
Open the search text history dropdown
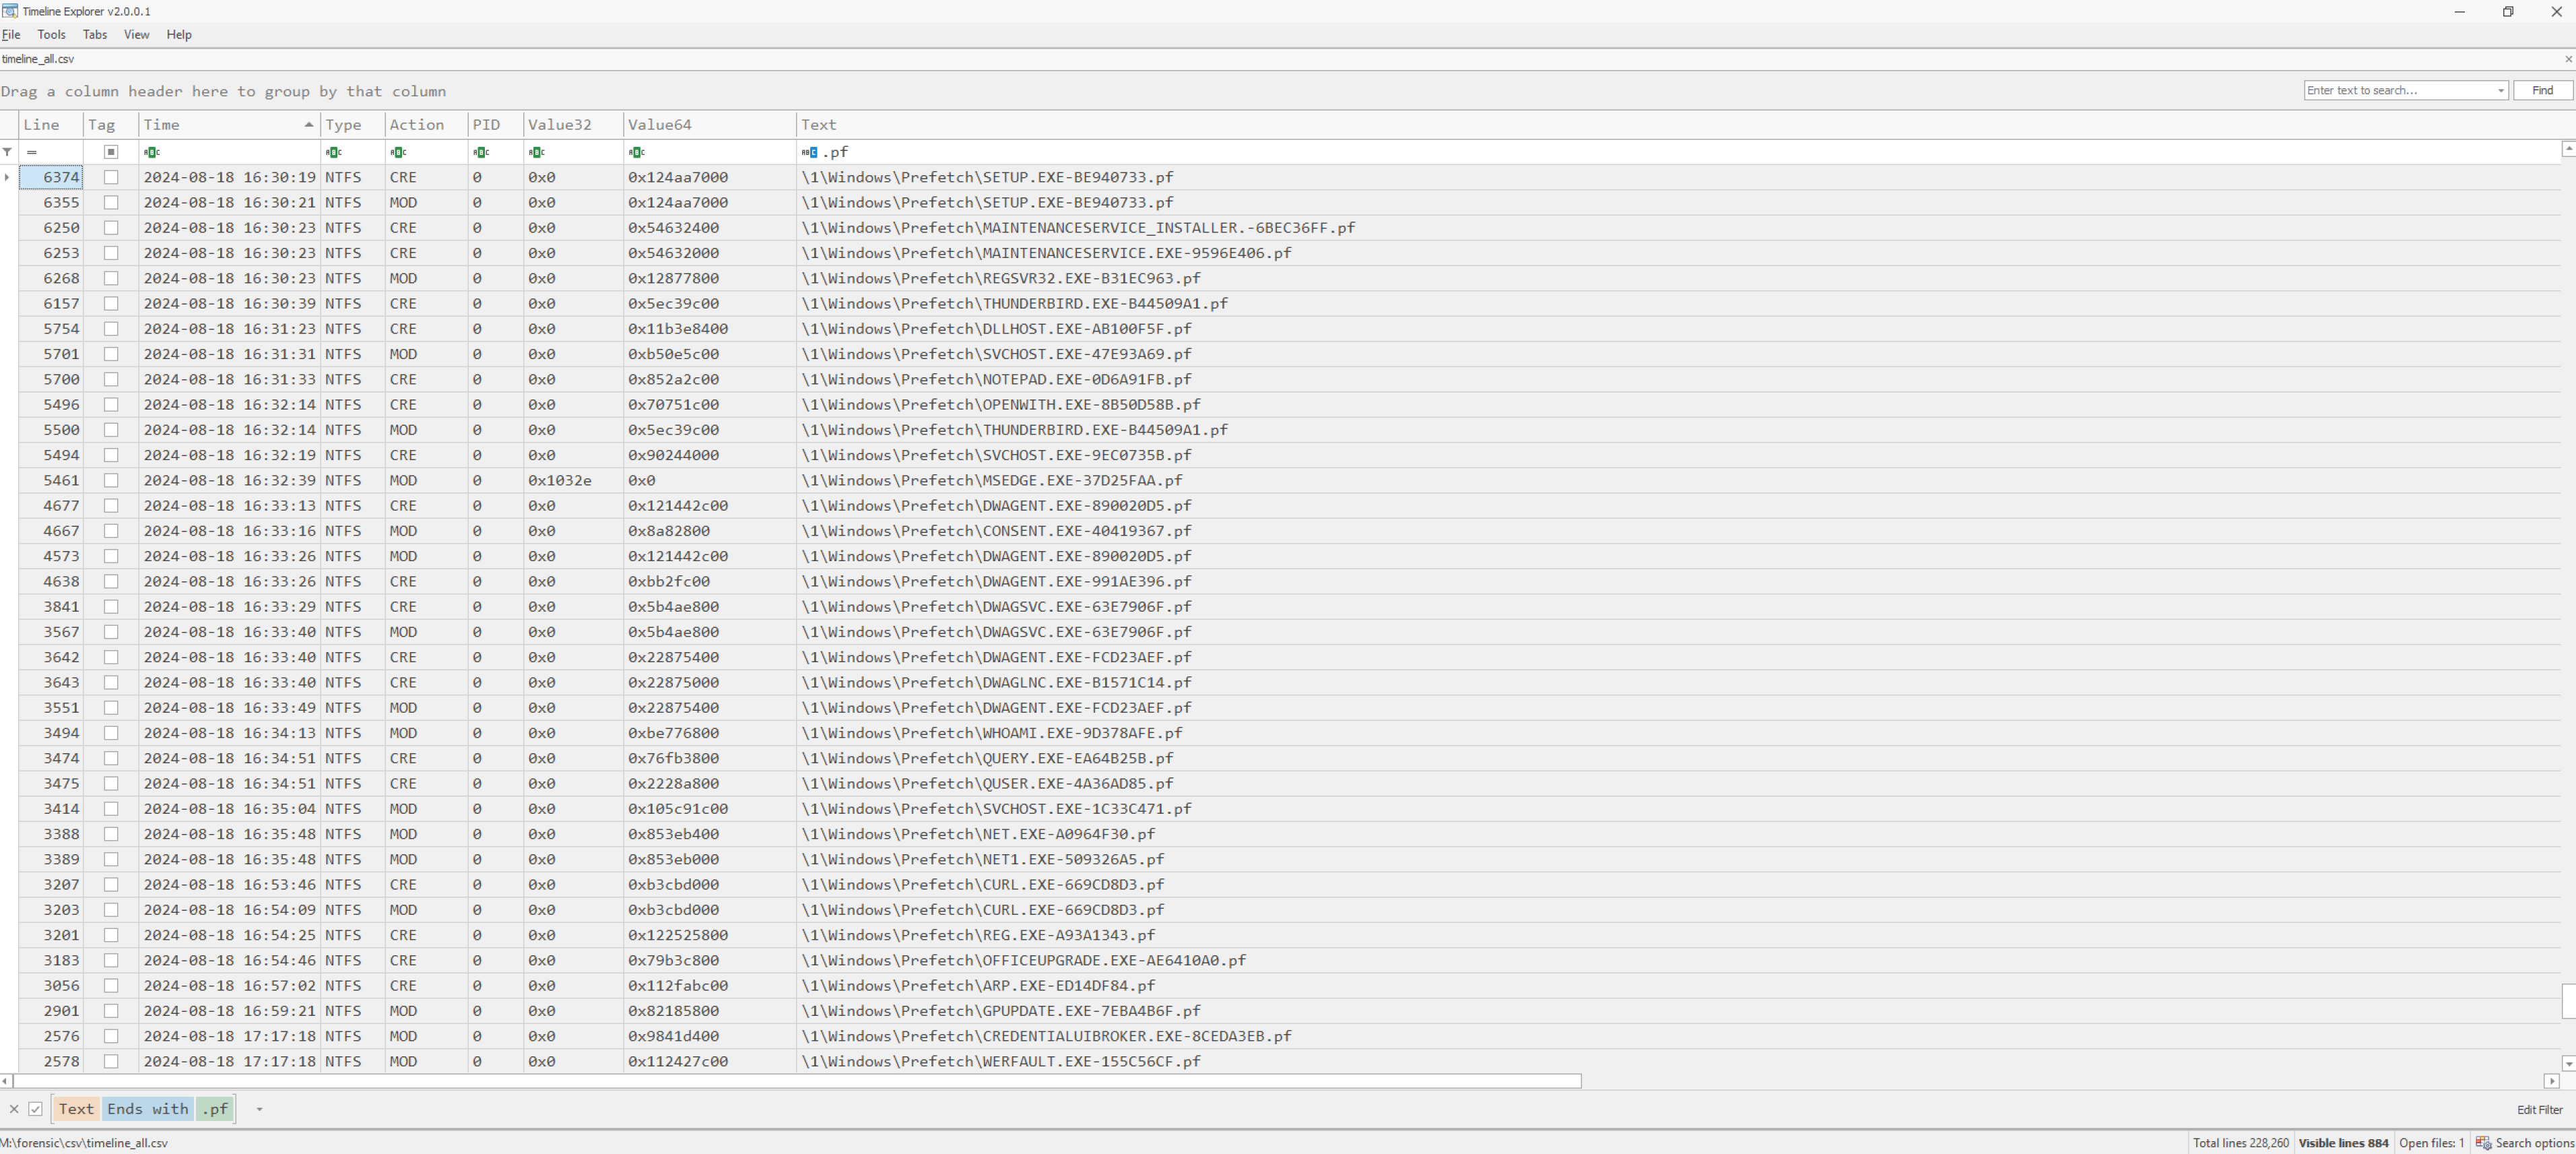click(2500, 90)
